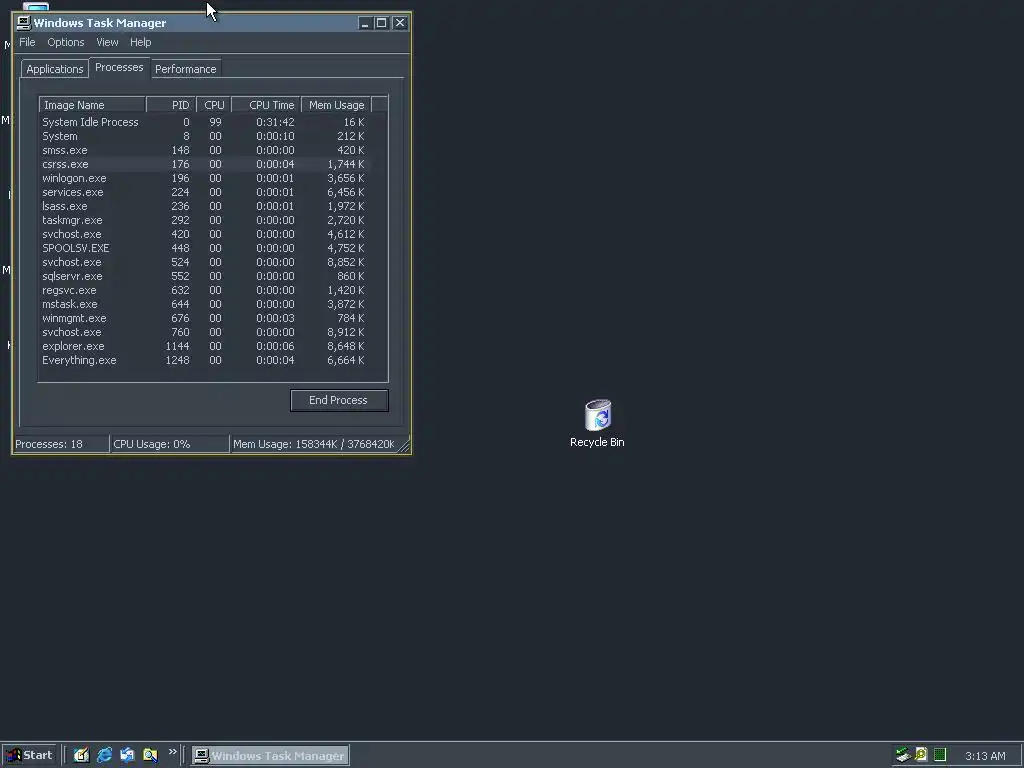The image size is (1024, 768).
Task: Click the CPU Usage: 0% status entry
Action: pyautogui.click(x=170, y=444)
